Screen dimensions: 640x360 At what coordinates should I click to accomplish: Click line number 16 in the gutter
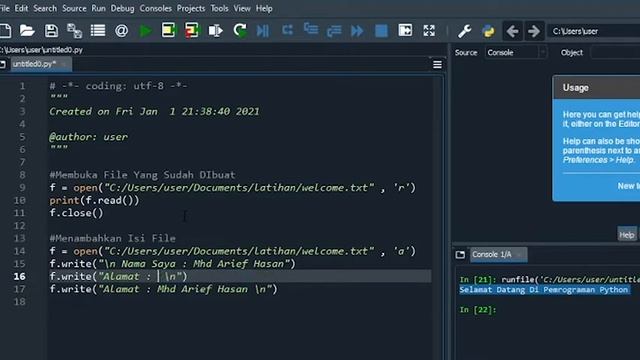(x=20, y=276)
